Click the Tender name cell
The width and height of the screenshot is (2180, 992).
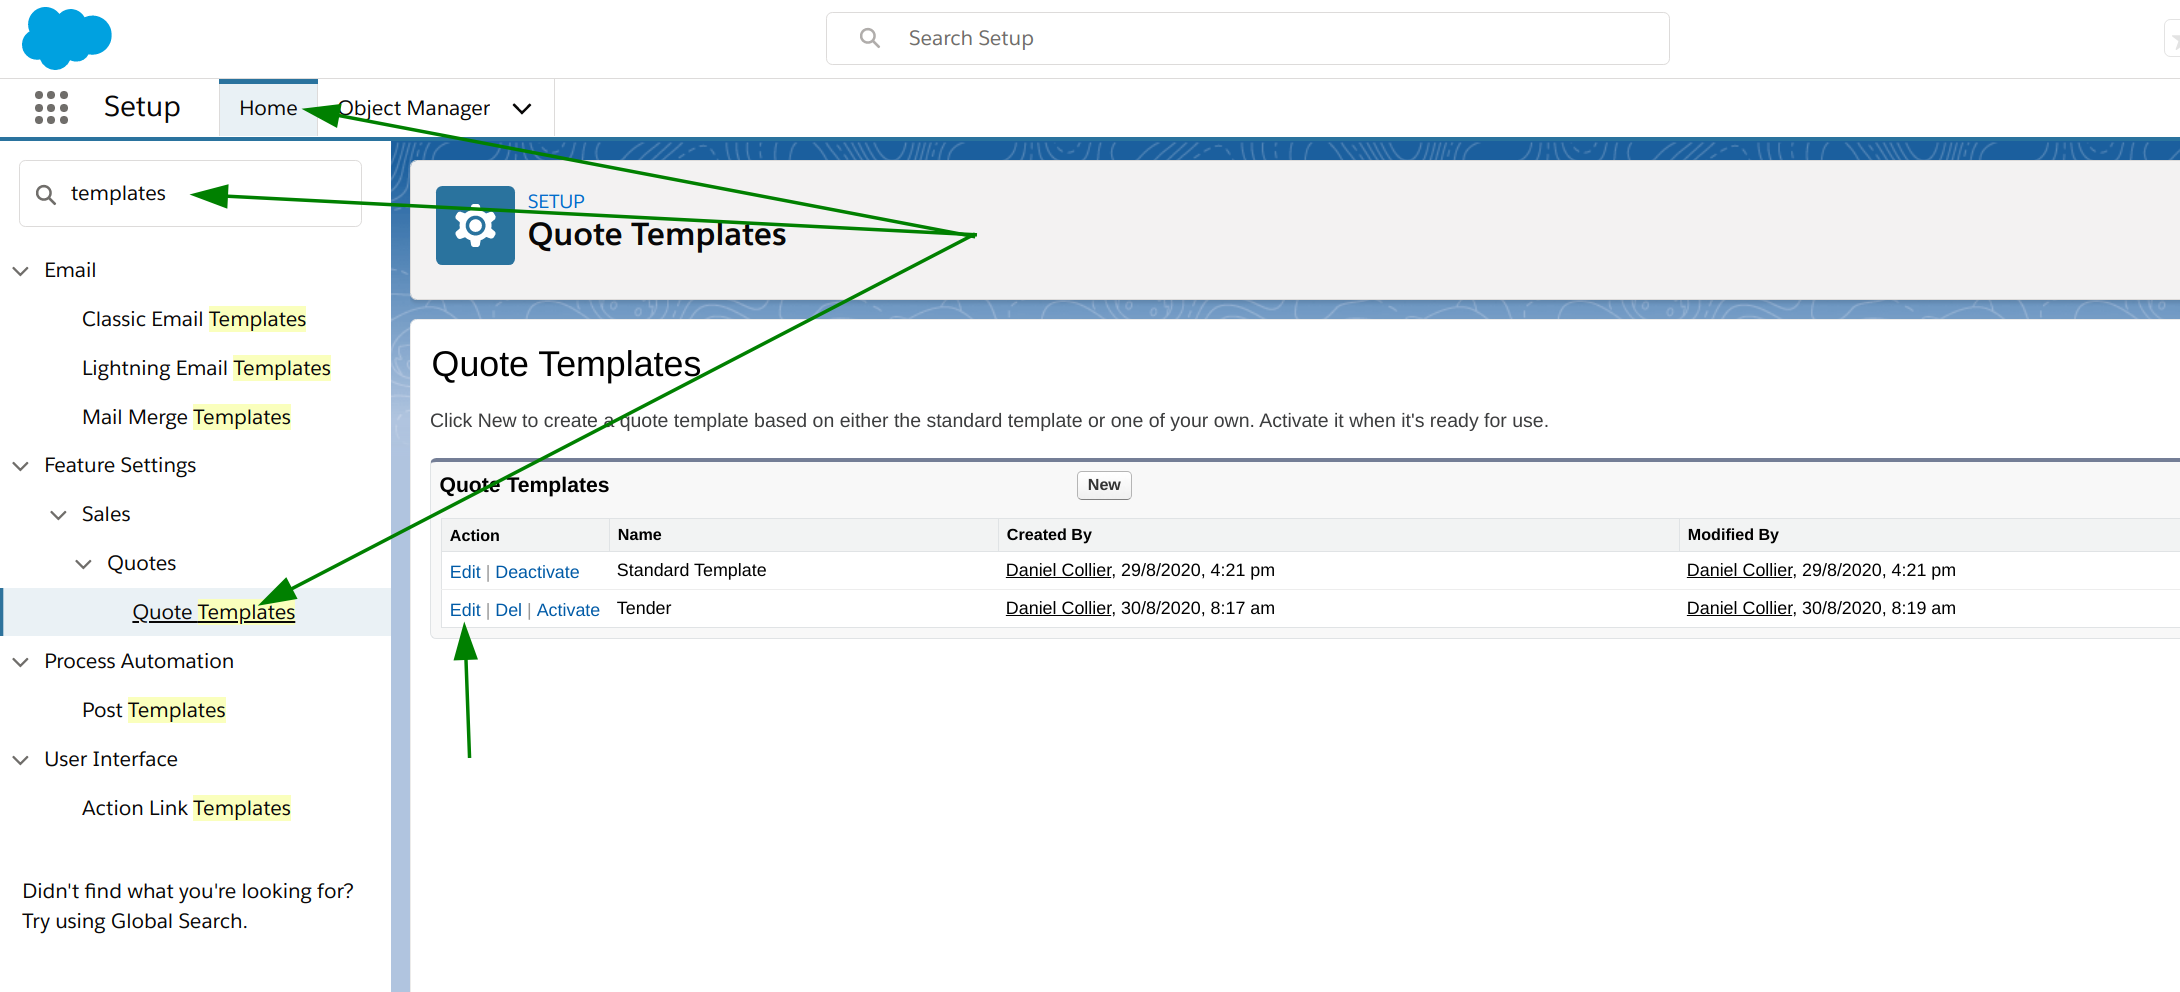pos(644,608)
